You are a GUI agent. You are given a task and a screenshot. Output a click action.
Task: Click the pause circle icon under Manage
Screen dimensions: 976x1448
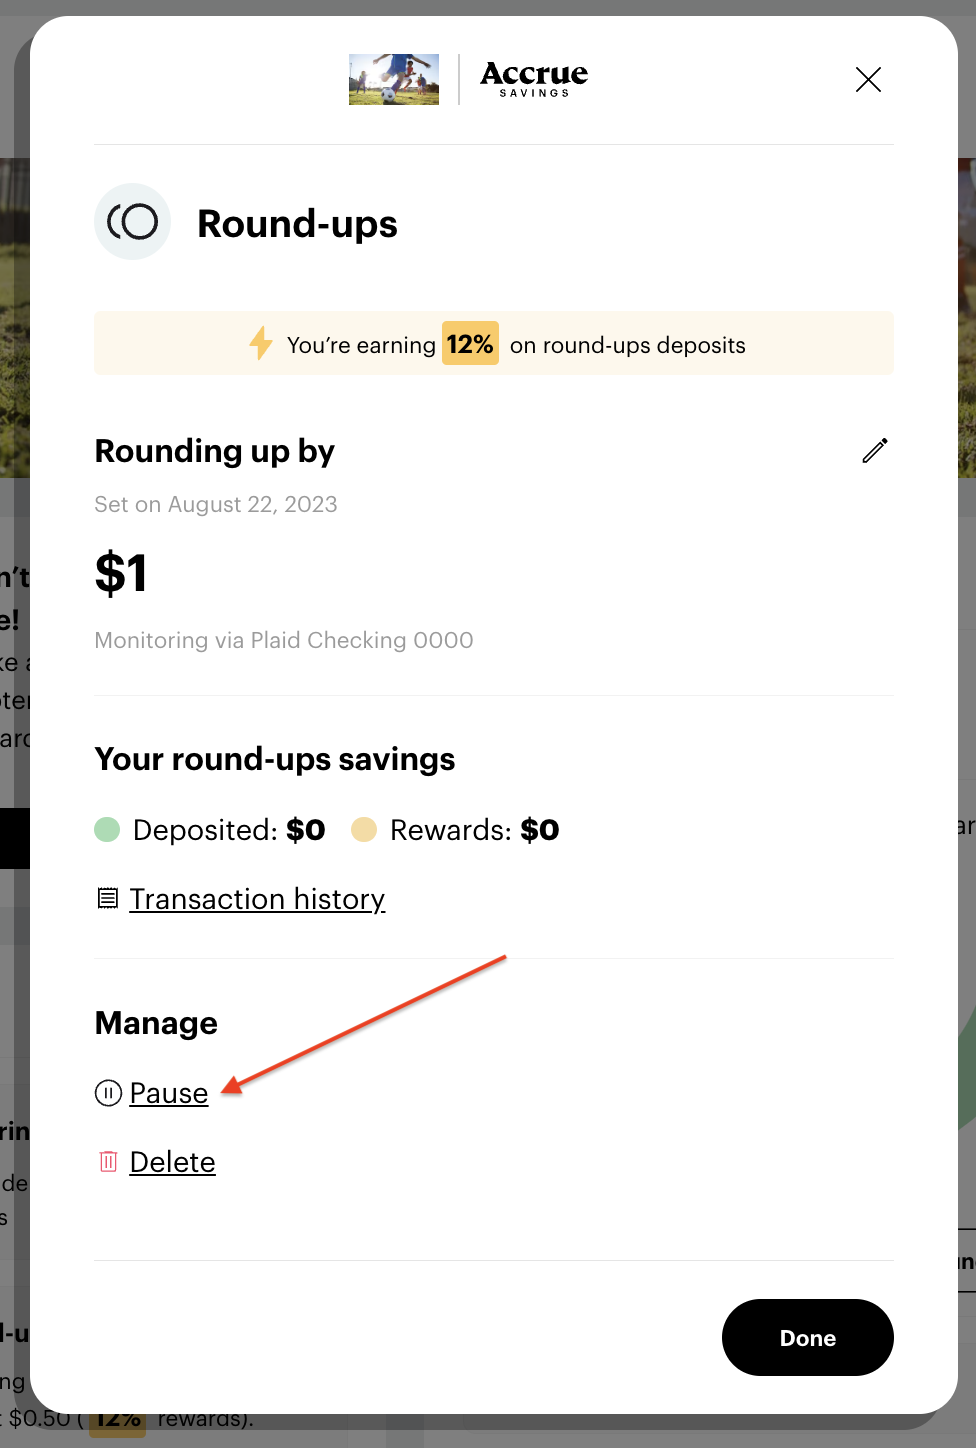[108, 1093]
